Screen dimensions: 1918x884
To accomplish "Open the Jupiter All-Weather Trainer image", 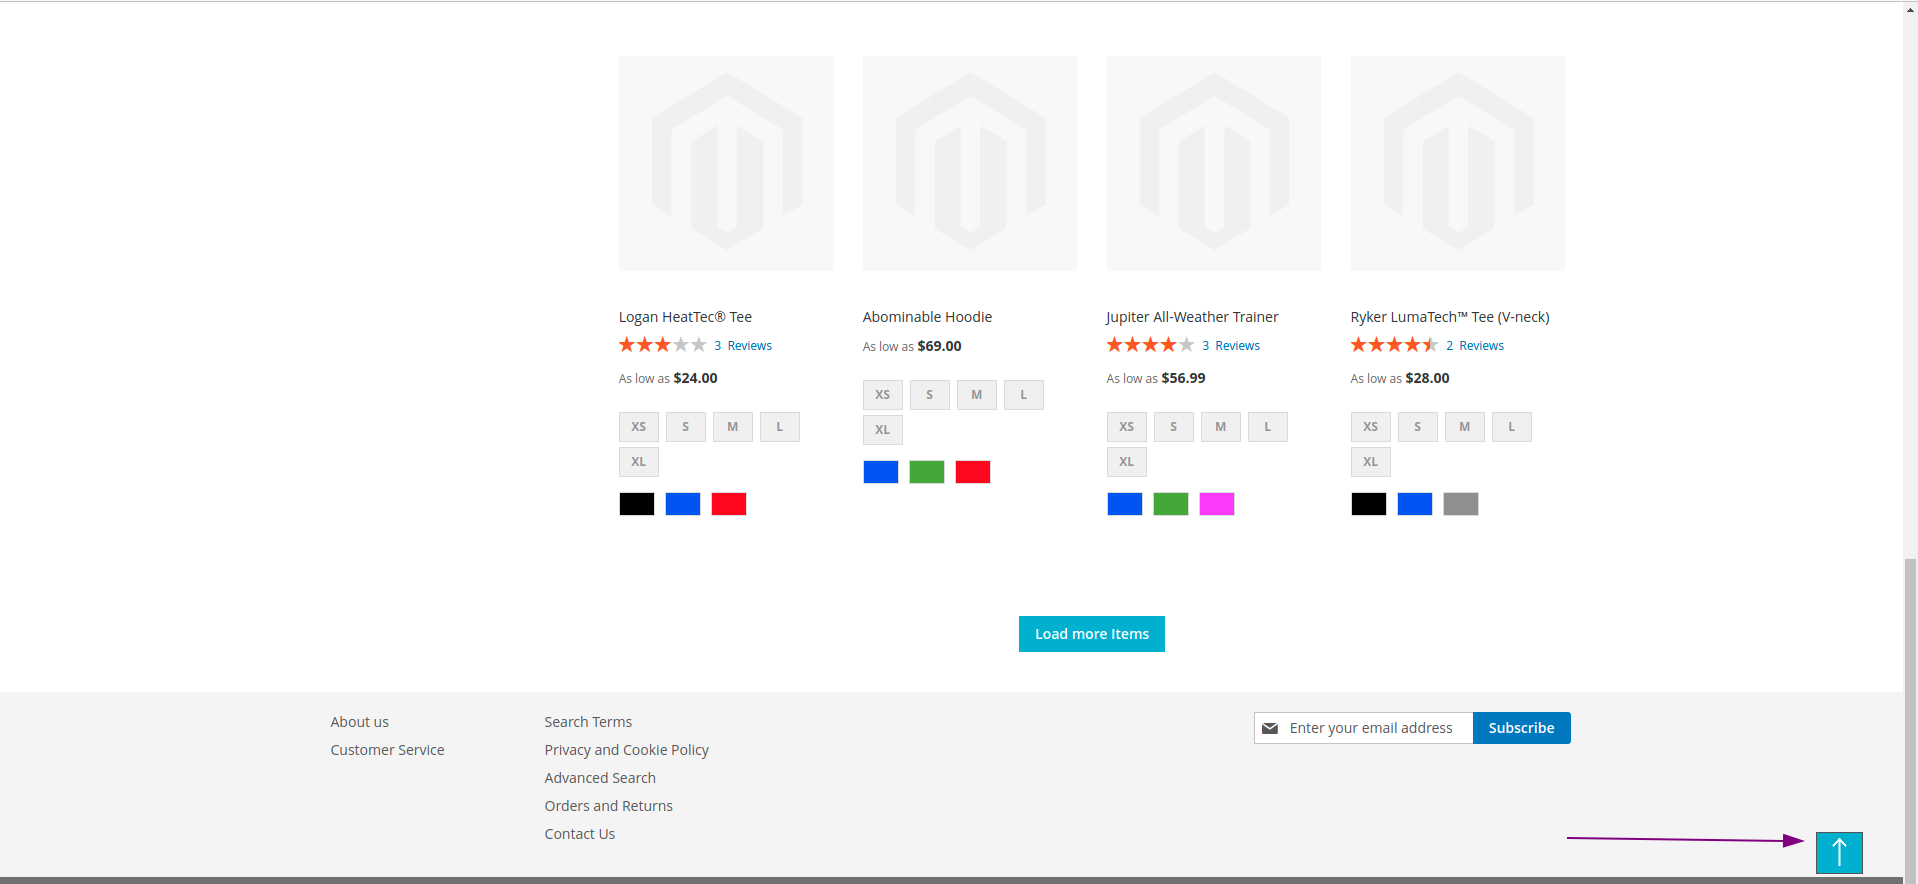I will 1214,163.
